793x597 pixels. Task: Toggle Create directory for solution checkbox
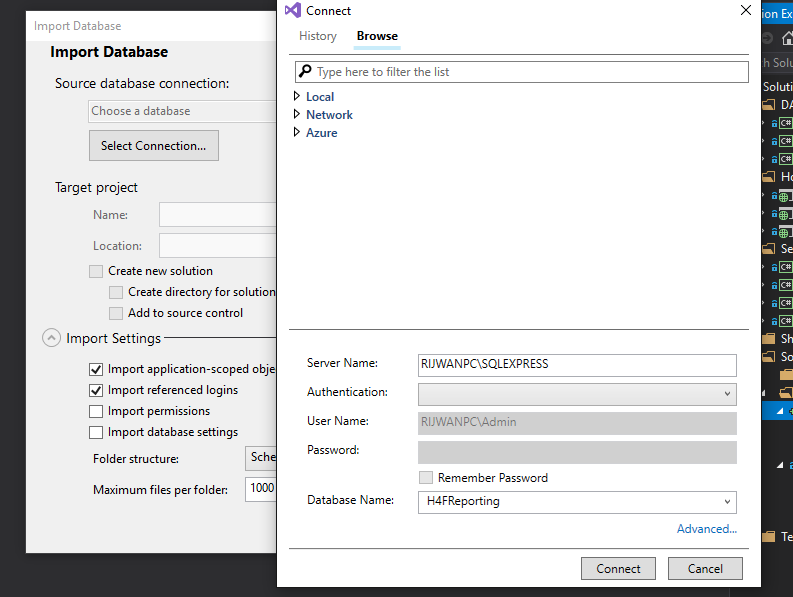coord(116,292)
